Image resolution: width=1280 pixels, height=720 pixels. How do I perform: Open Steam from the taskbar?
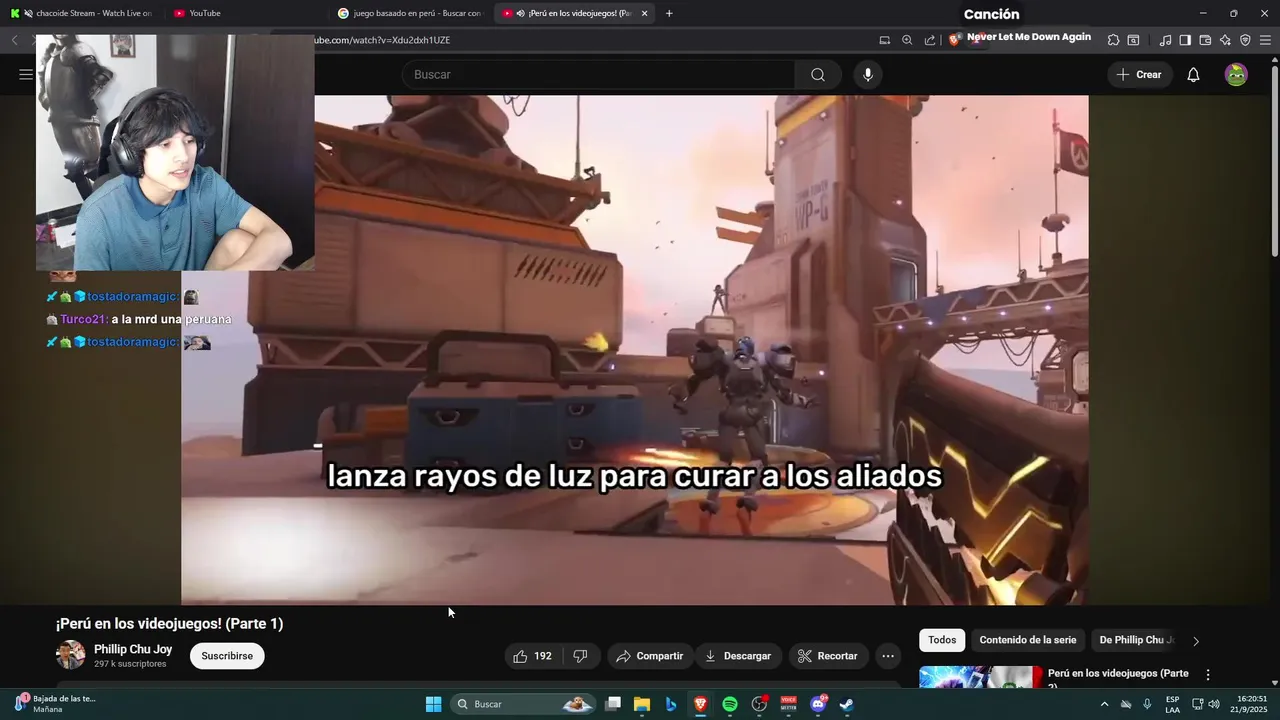846,704
